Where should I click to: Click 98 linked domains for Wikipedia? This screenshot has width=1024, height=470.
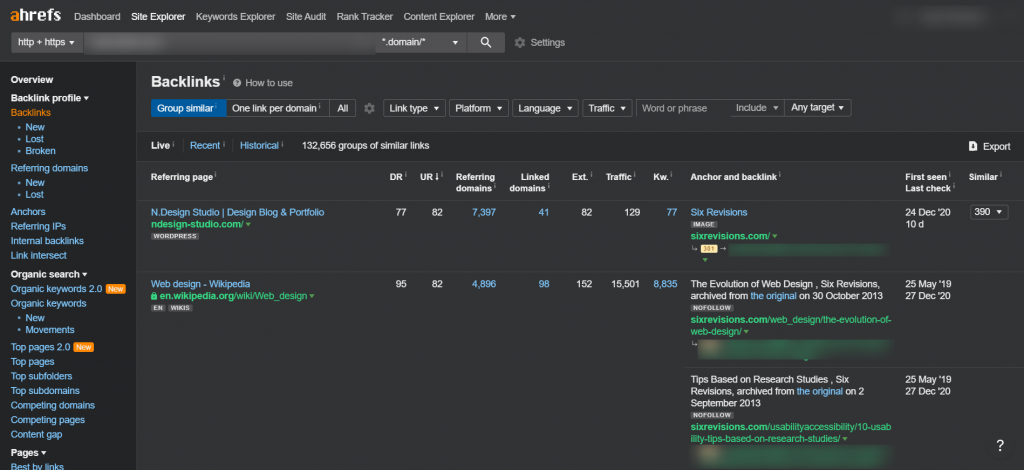[x=543, y=284]
